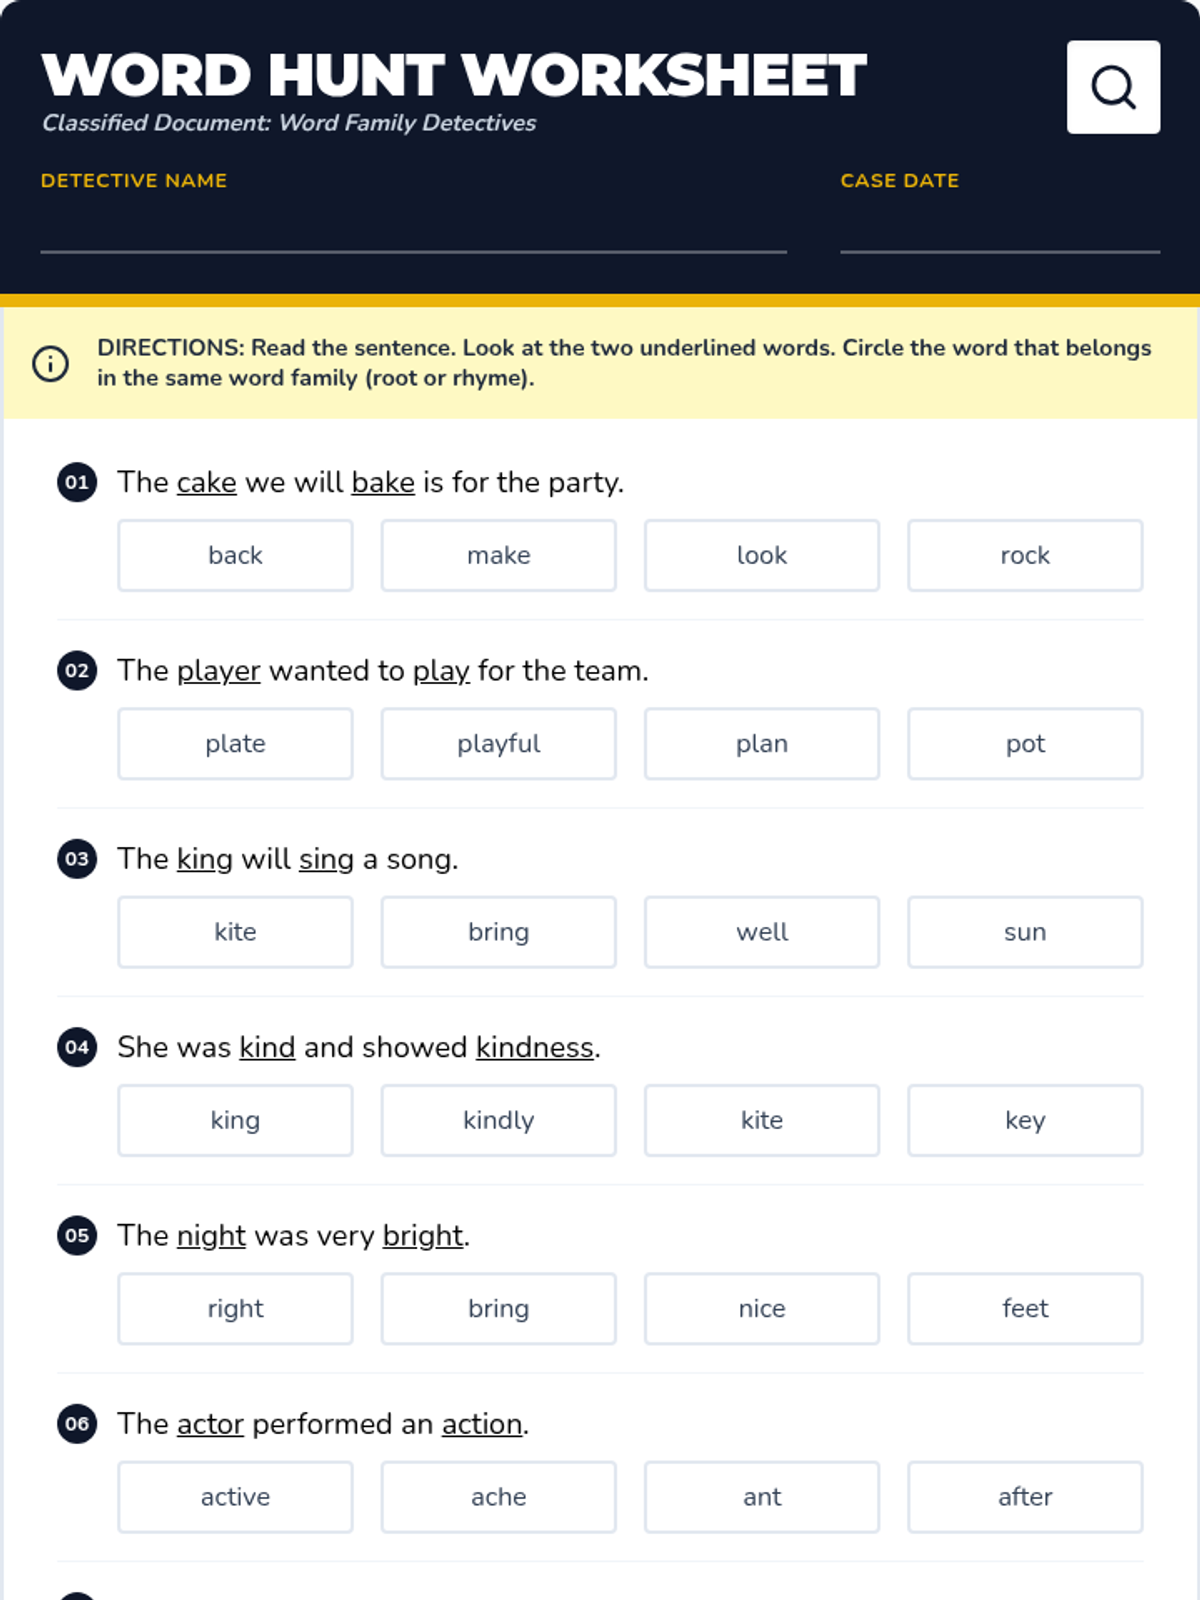Click the 'key' word option
This screenshot has height=1600, width=1200.
tap(1025, 1120)
